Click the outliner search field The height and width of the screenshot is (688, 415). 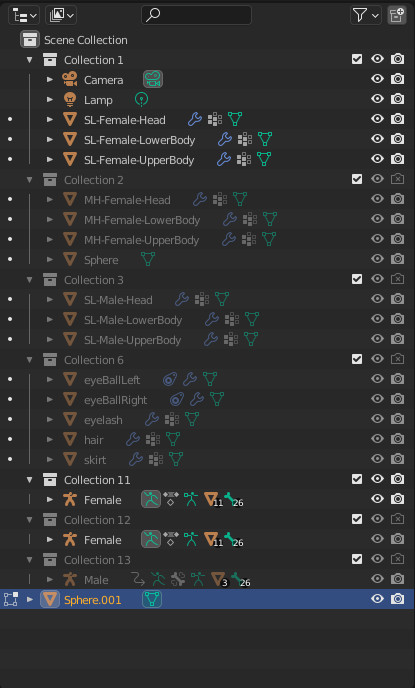pos(197,16)
